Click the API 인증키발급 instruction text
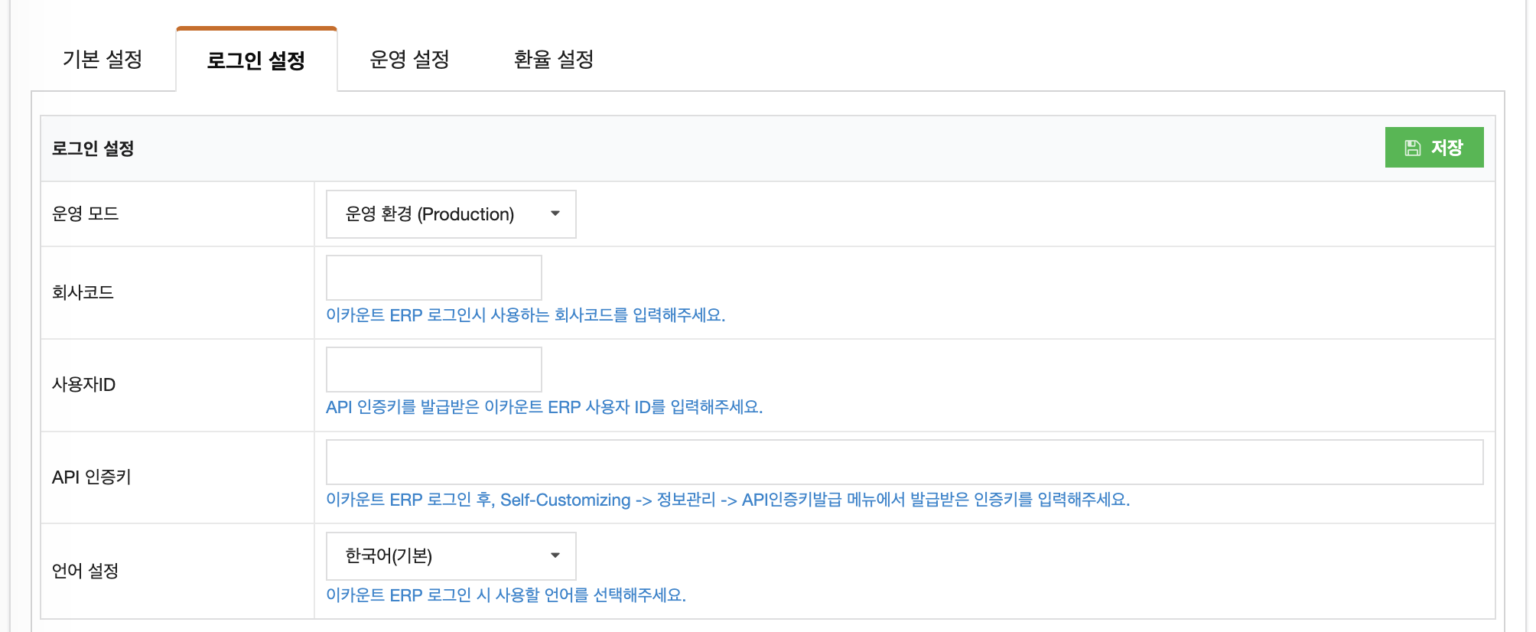This screenshot has width=1536, height=632. 728,499
